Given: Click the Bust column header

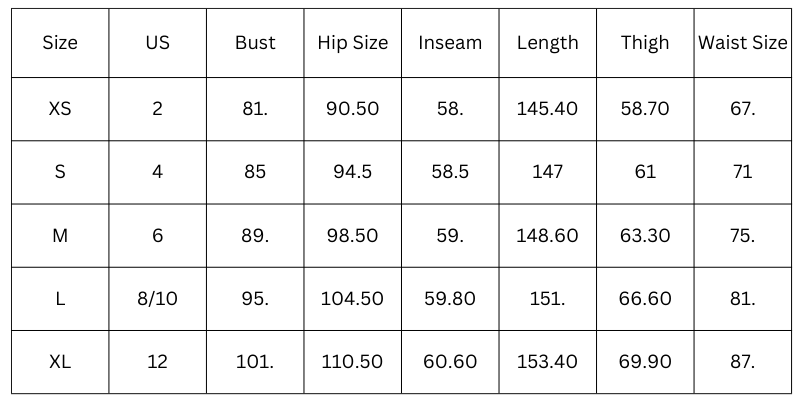Looking at the screenshot, I should click(x=255, y=43).
